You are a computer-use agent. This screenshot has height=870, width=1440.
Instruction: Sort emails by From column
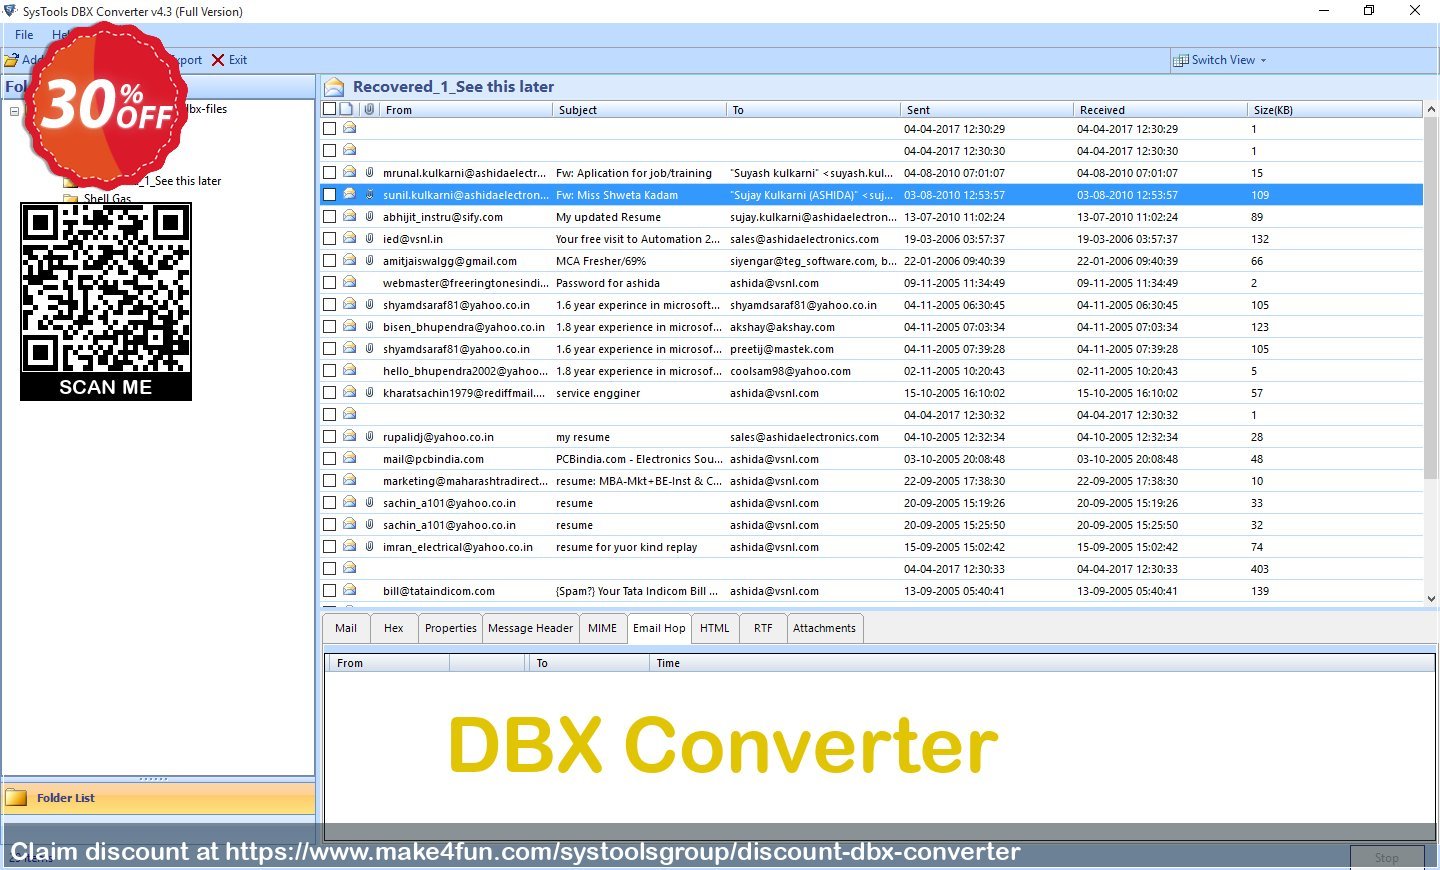pyautogui.click(x=466, y=110)
